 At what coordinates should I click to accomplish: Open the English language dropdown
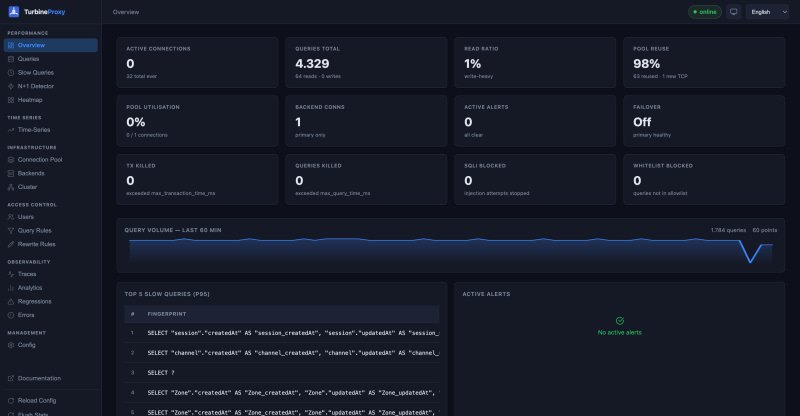tap(767, 12)
